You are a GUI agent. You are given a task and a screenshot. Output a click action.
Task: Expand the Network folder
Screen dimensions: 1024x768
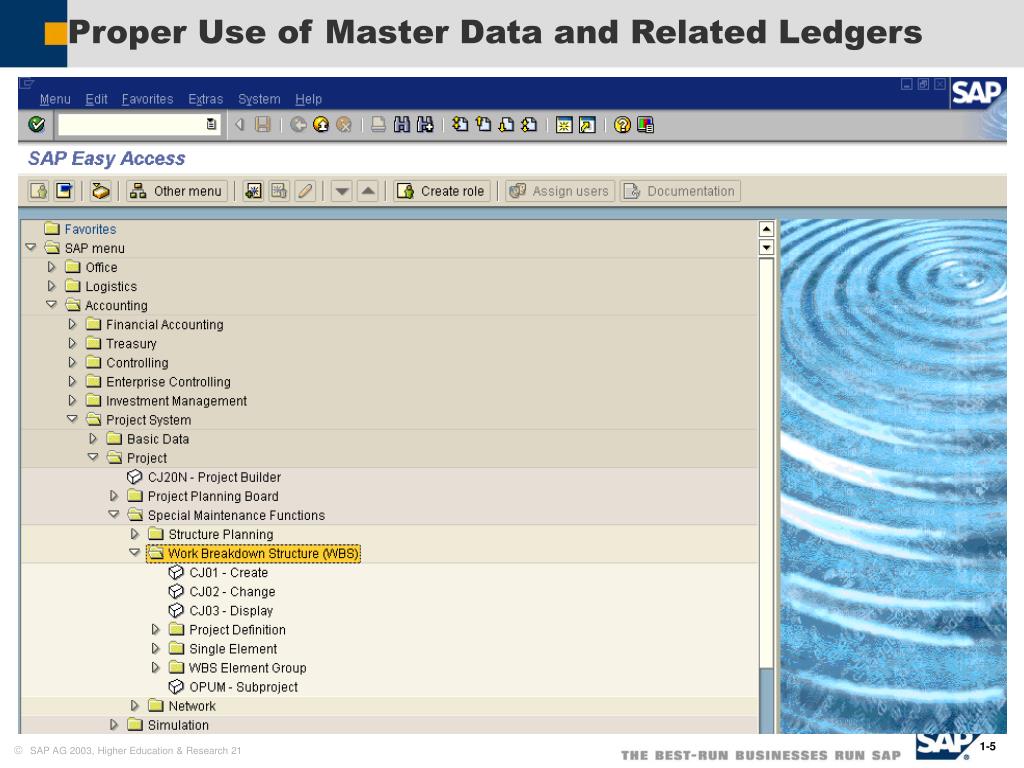pyautogui.click(x=135, y=705)
